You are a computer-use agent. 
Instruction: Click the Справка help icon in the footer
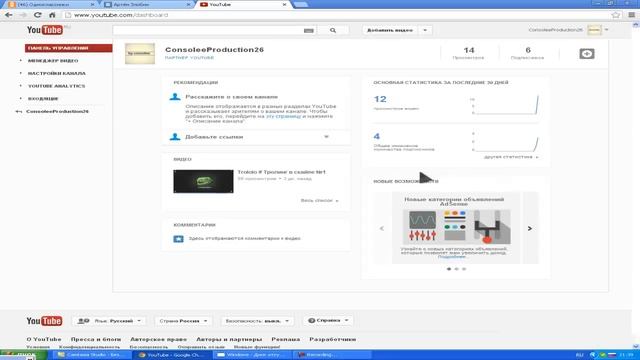[311, 320]
